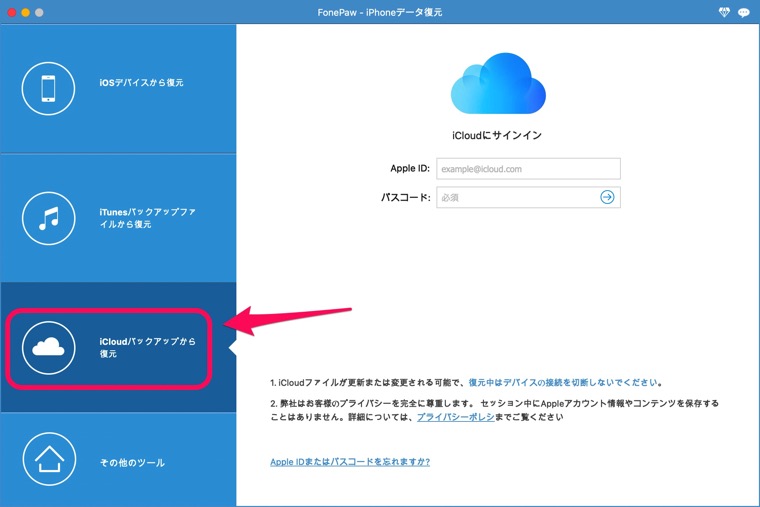
Task: Open Apple IDまたはパスコードを忘れますか link
Action: pos(350,462)
